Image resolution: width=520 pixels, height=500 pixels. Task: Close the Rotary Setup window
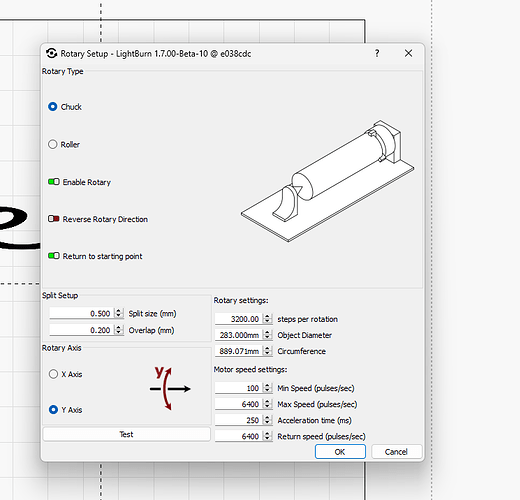(x=408, y=53)
